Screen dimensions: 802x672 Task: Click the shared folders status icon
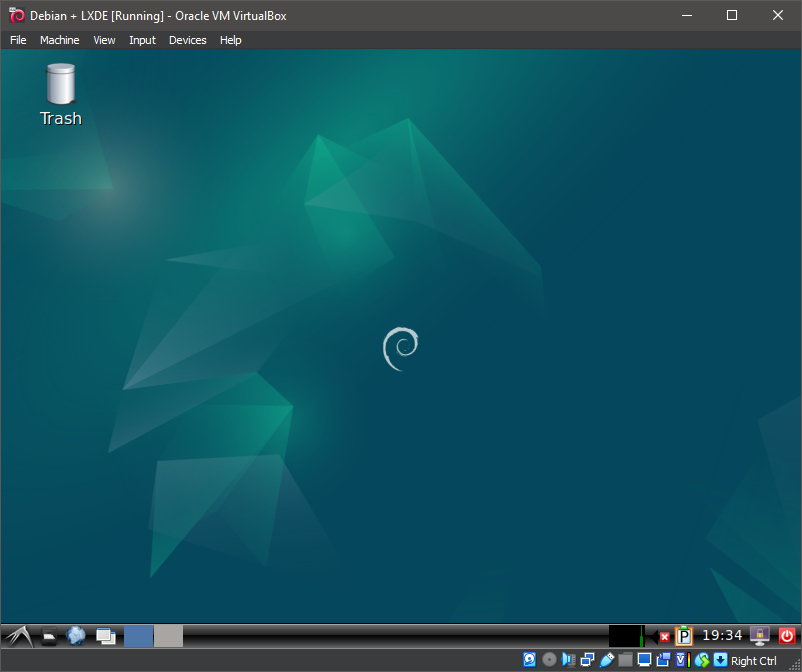tap(625, 659)
